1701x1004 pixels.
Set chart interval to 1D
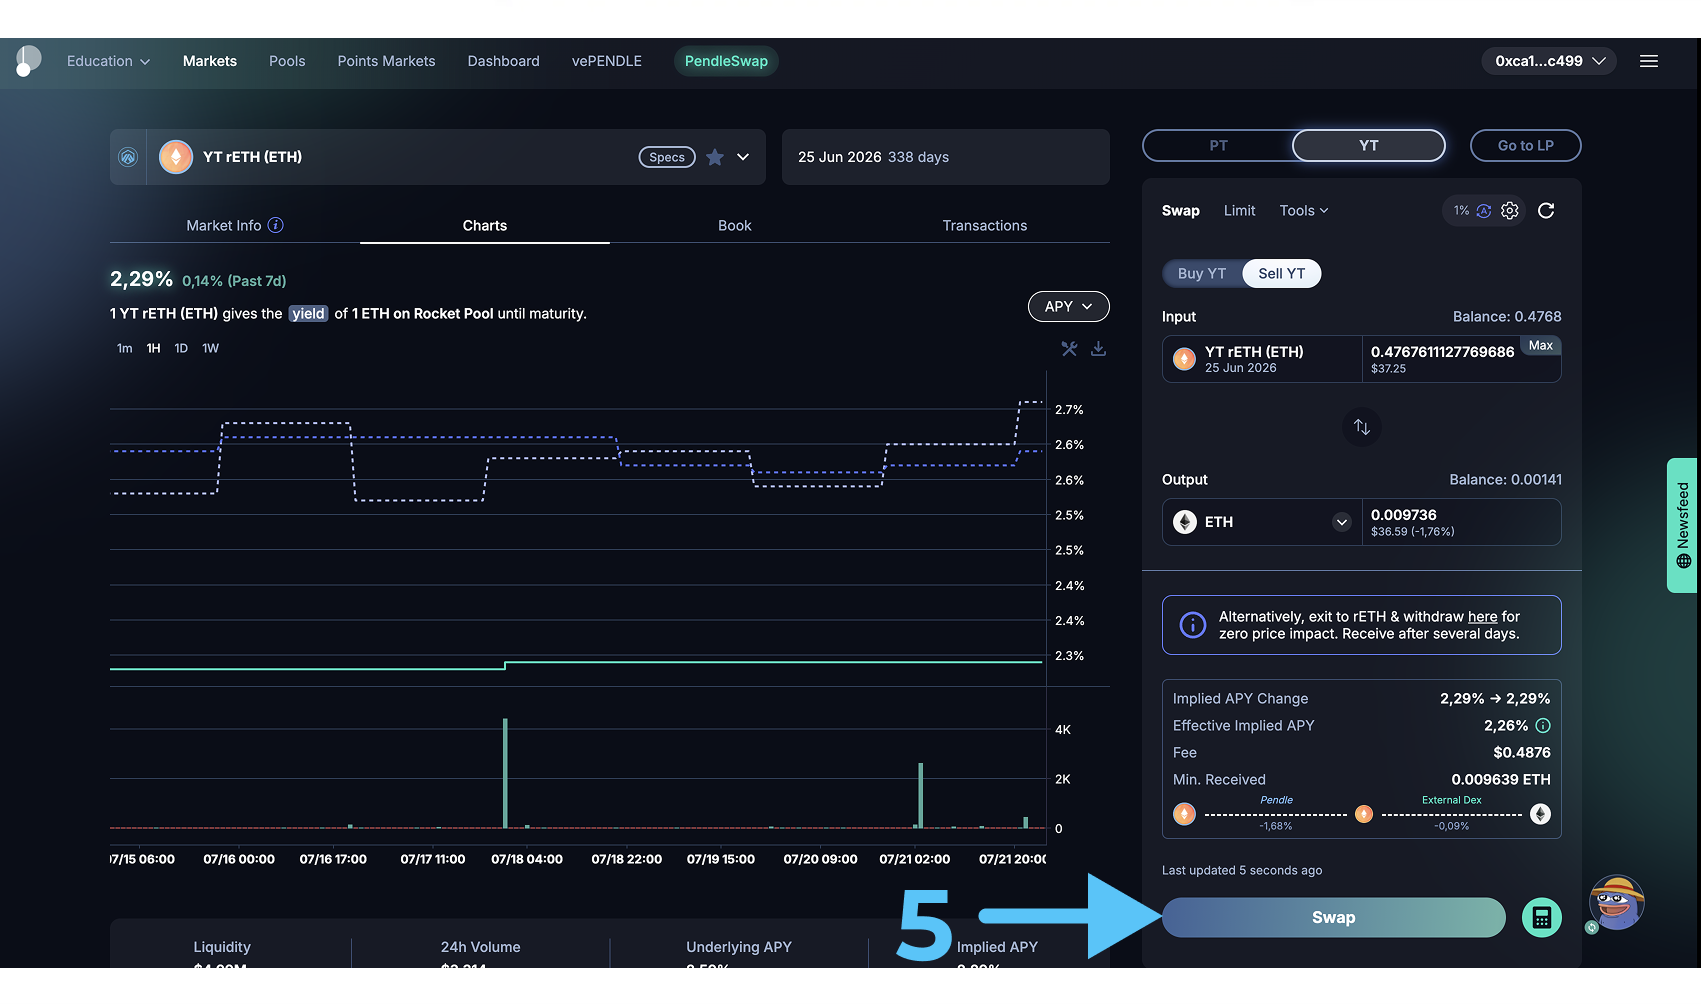[x=181, y=349]
